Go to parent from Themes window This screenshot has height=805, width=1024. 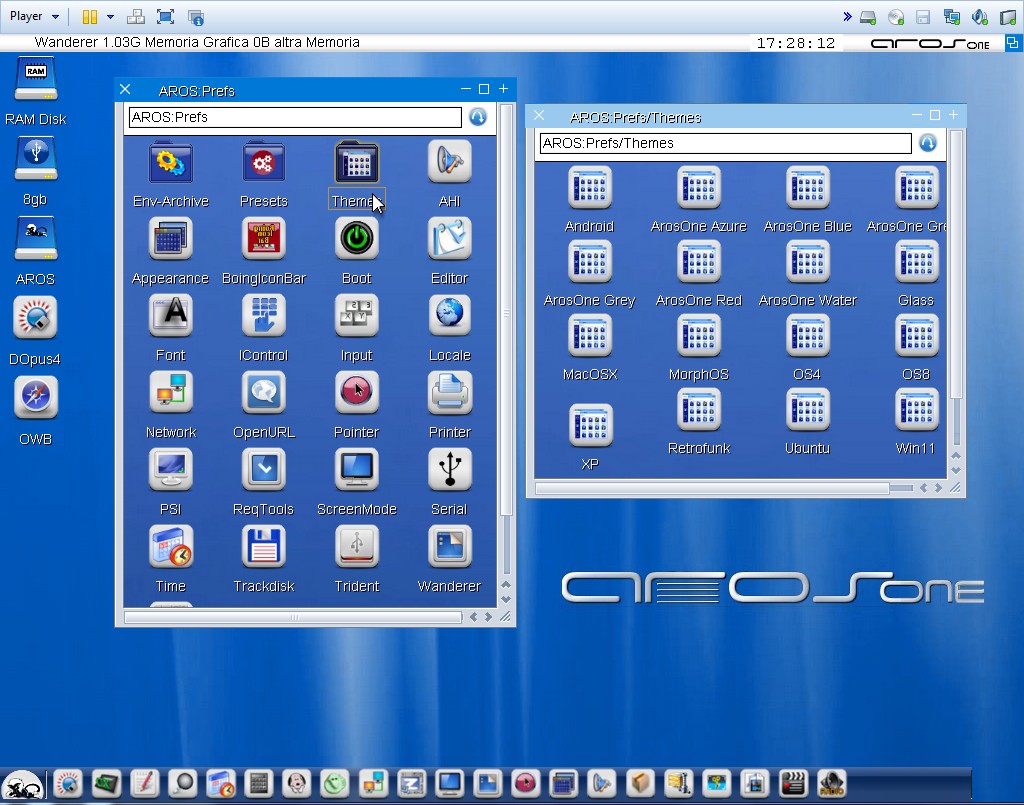click(927, 143)
